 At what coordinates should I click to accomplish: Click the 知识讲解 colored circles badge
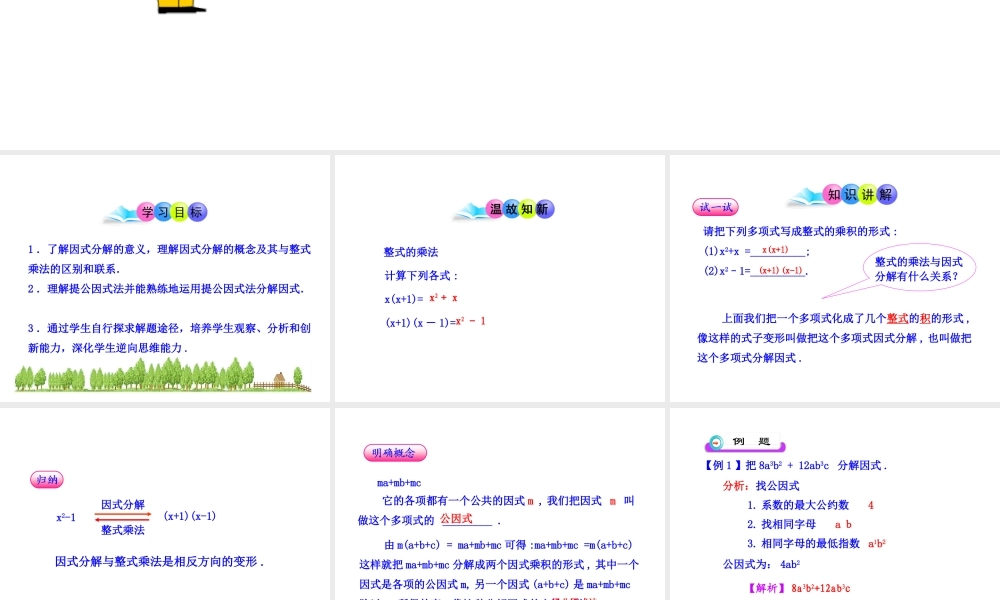coord(855,196)
